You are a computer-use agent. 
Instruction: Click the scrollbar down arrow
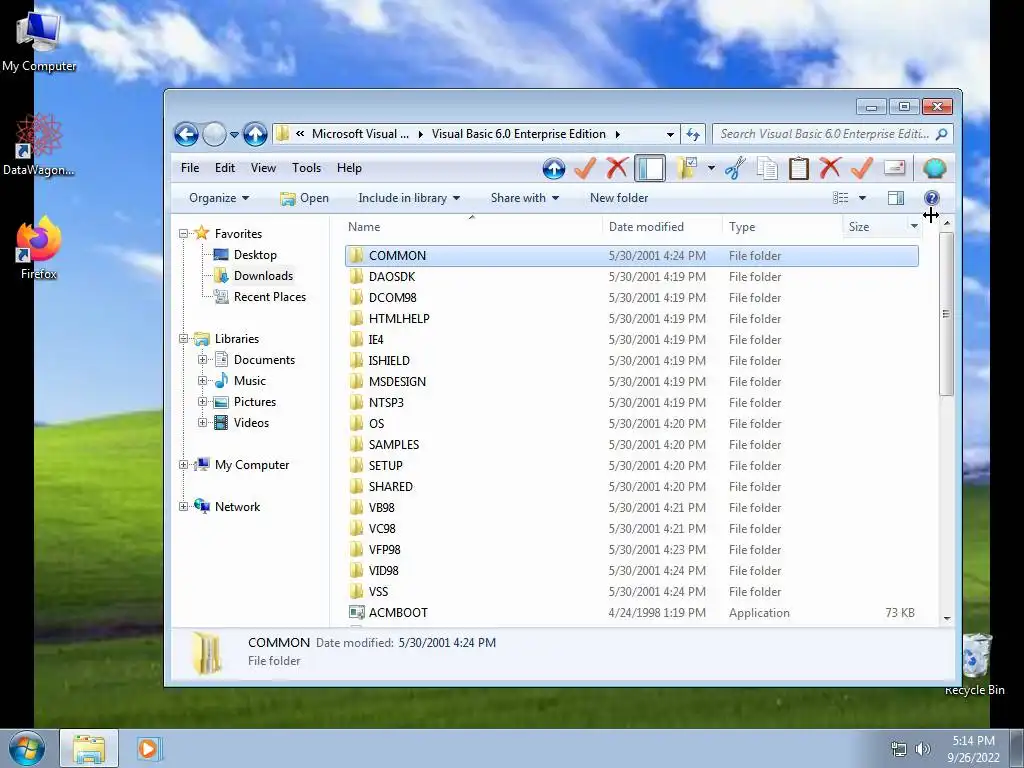[x=947, y=618]
